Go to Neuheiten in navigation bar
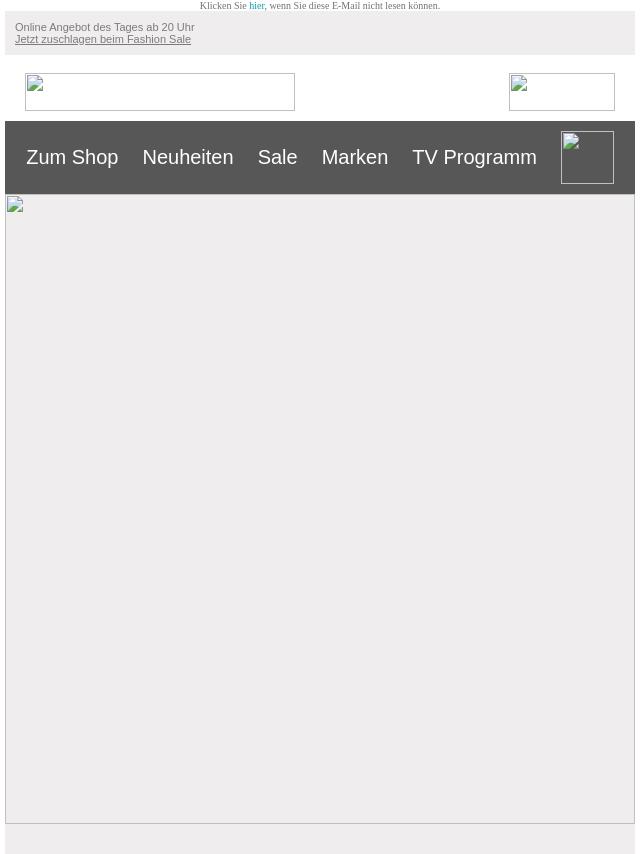The height and width of the screenshot is (854, 640). click(188, 157)
